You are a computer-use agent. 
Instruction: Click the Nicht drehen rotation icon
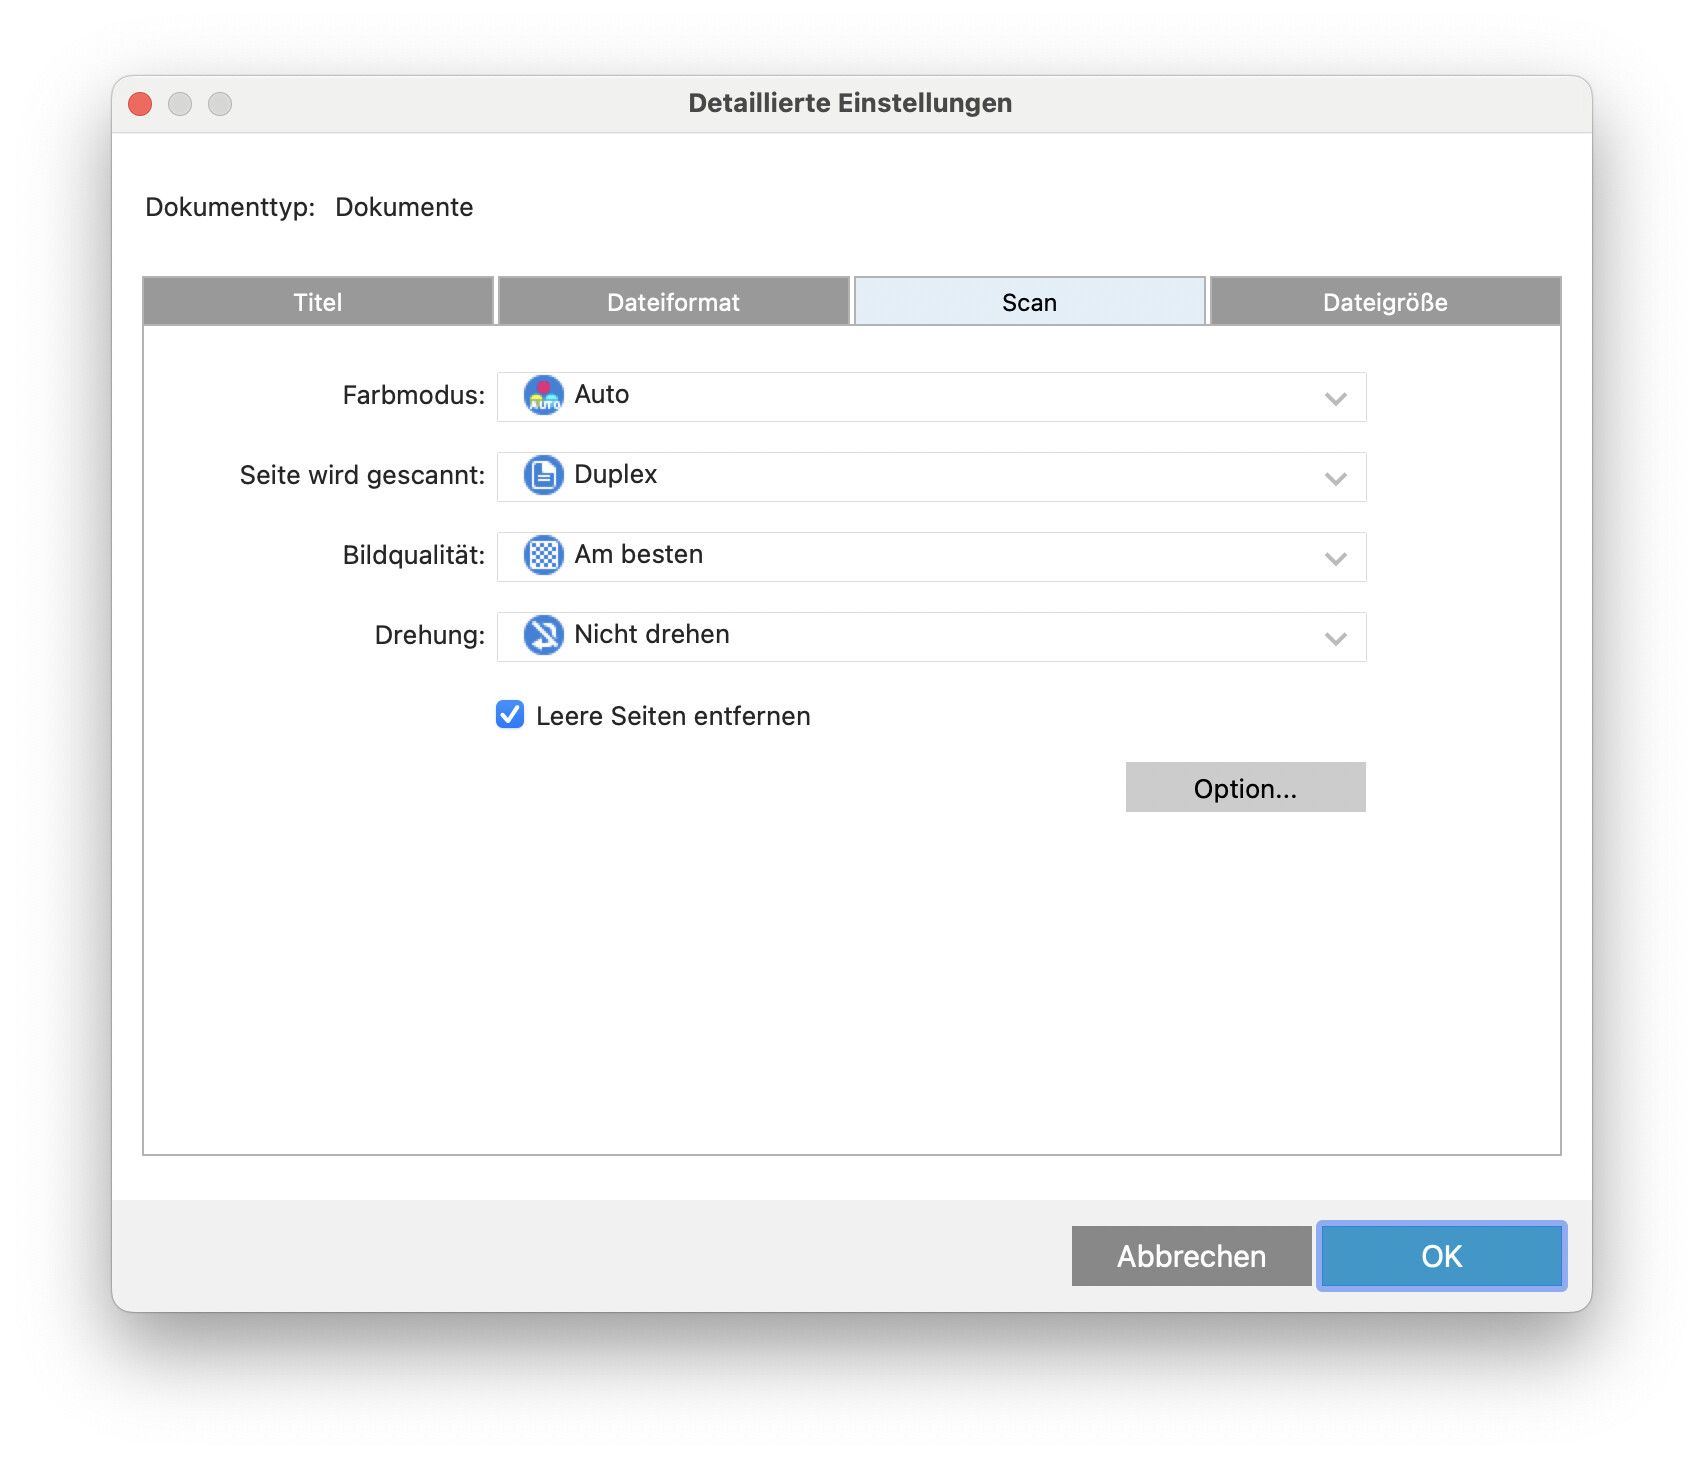point(543,635)
